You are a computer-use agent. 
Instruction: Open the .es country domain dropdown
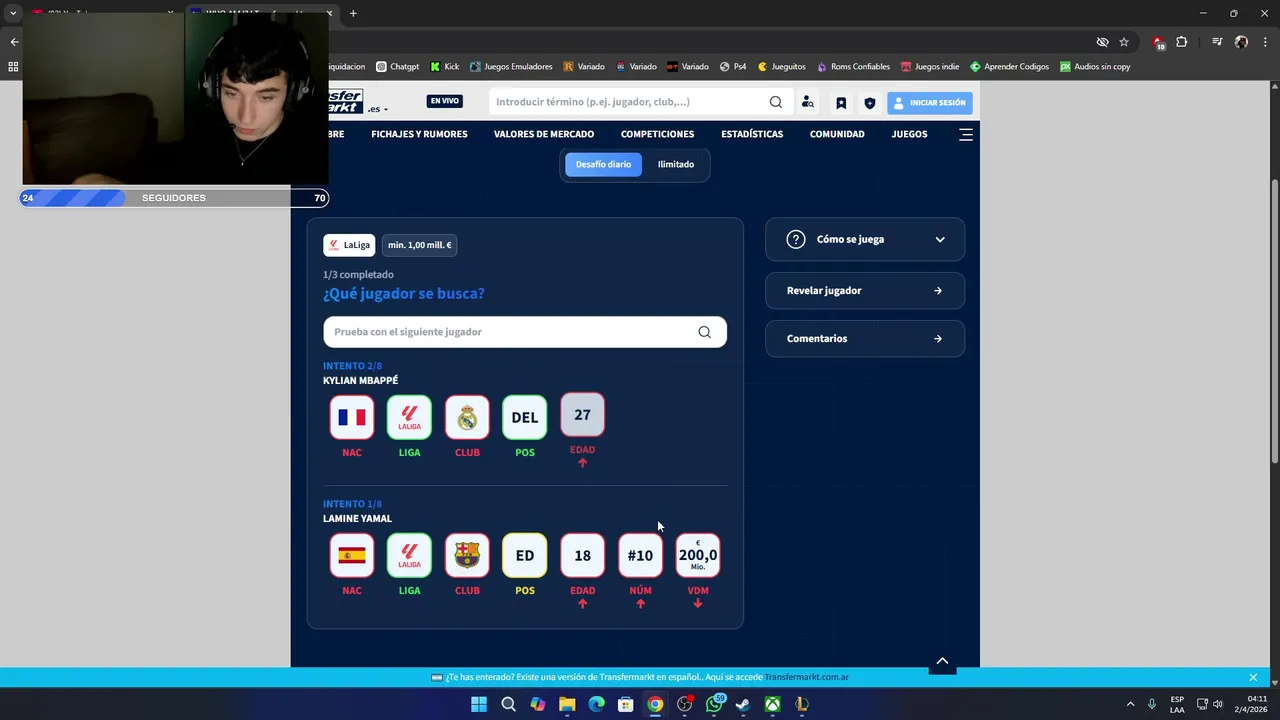(378, 109)
